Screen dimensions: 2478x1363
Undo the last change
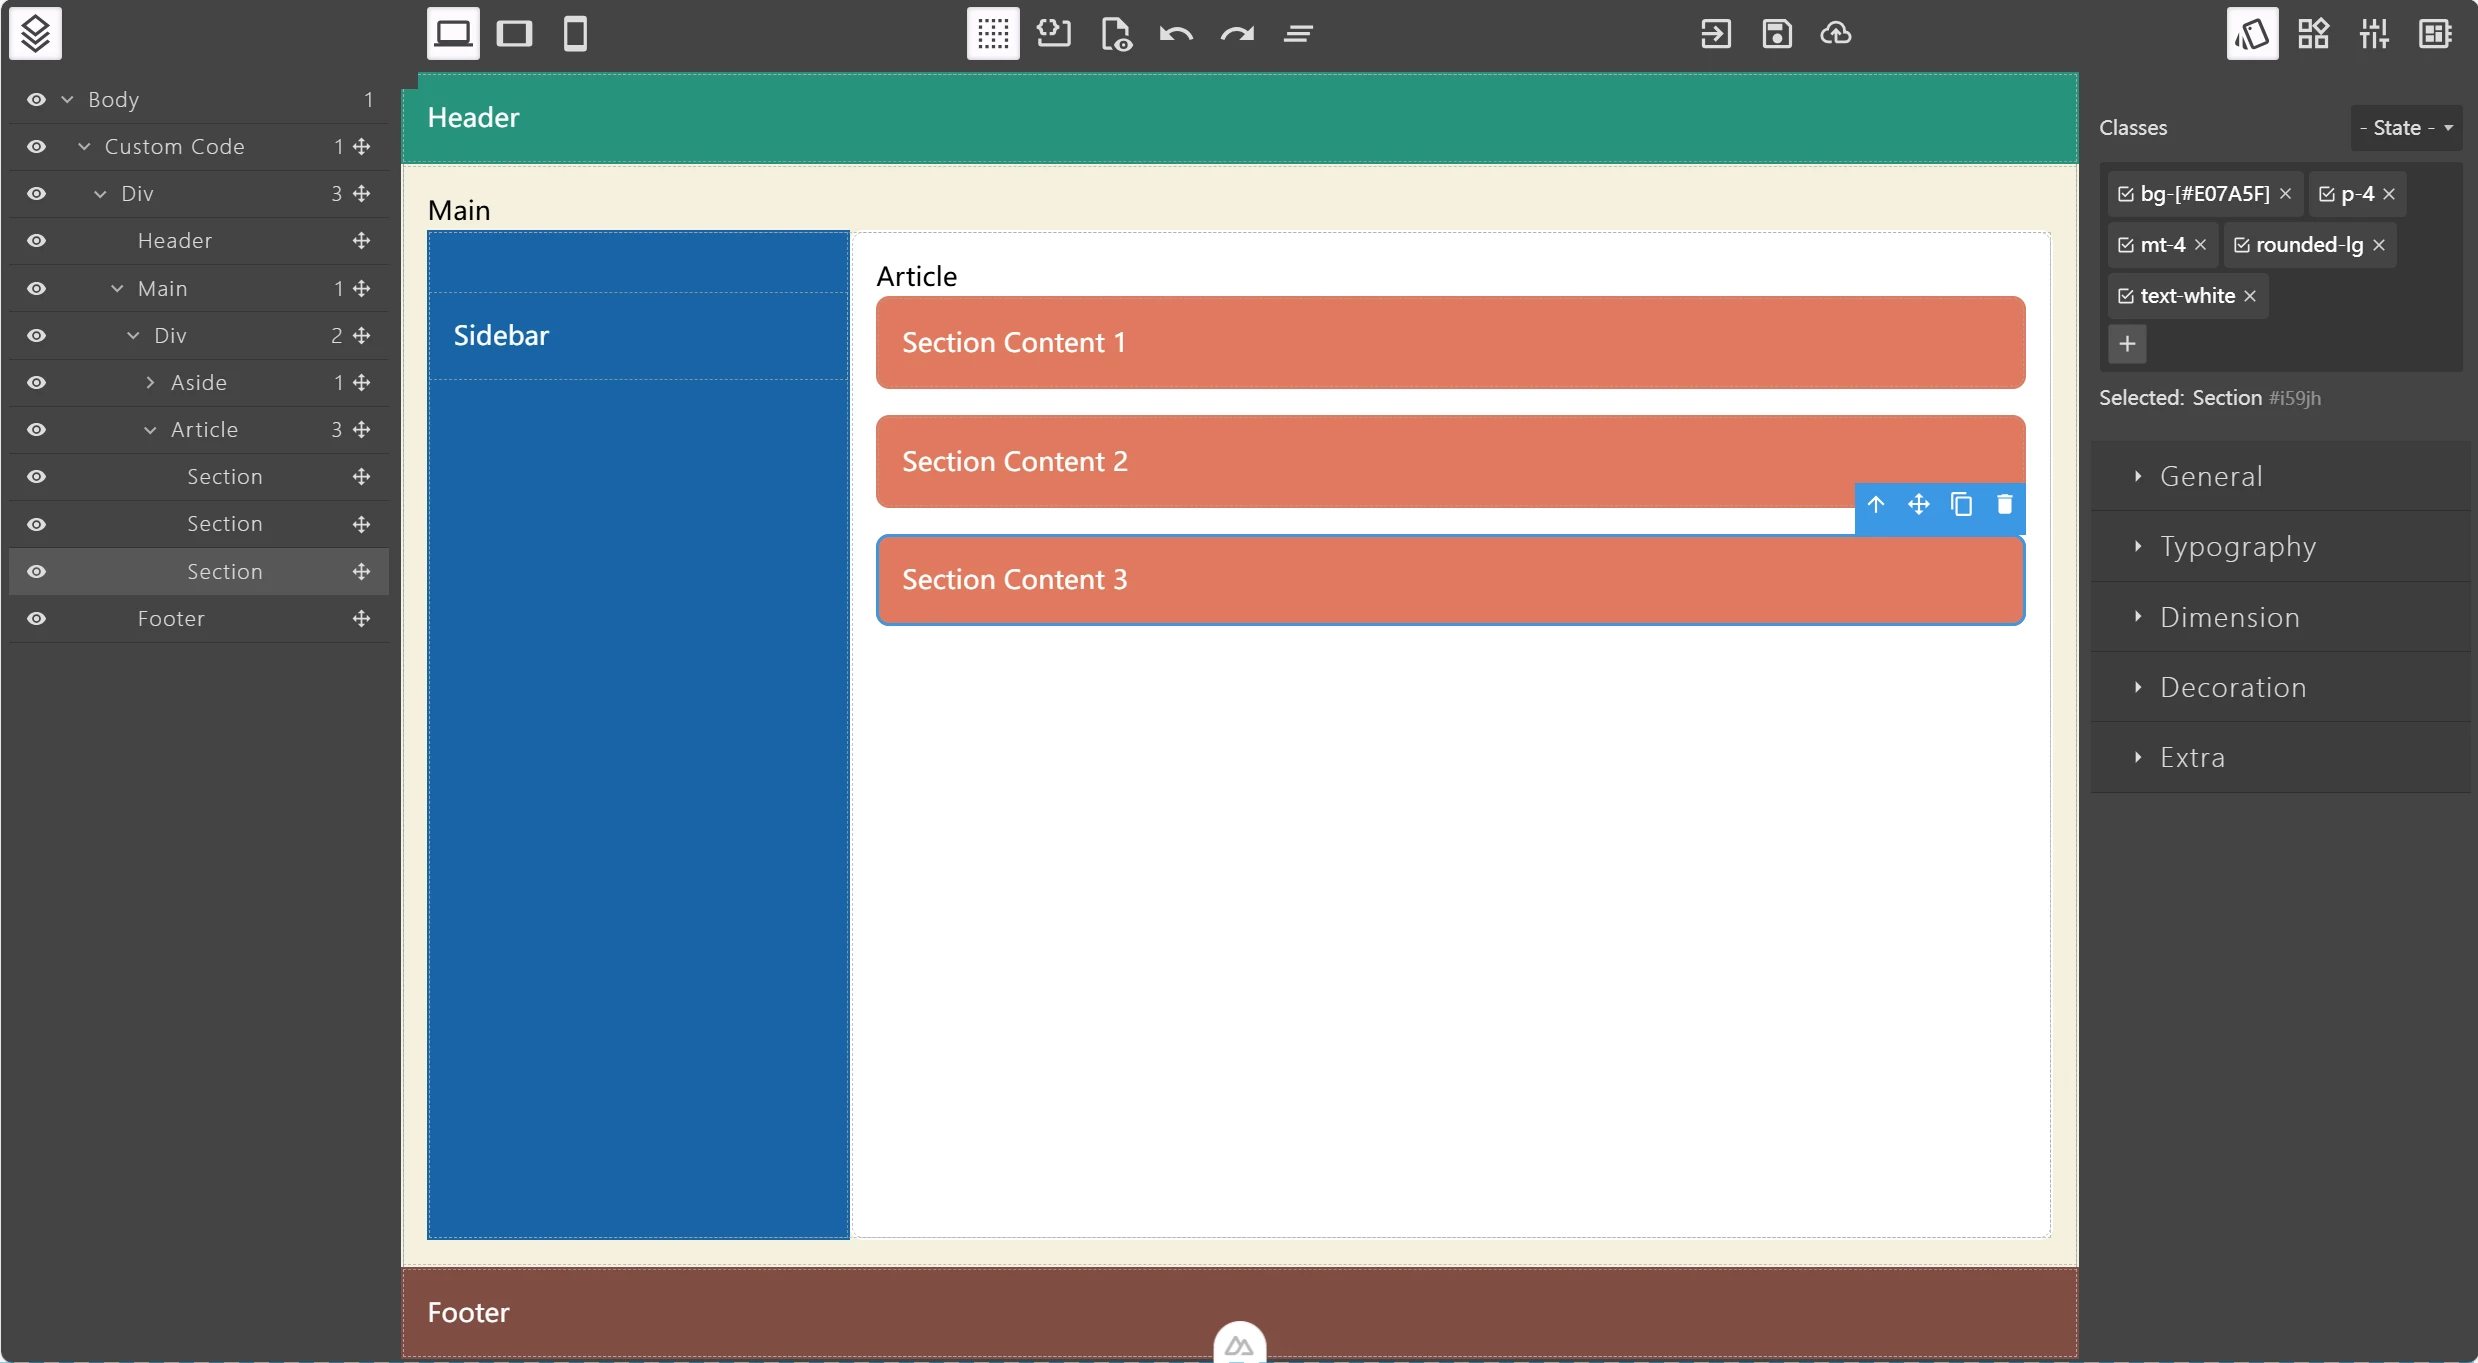pyautogui.click(x=1176, y=34)
